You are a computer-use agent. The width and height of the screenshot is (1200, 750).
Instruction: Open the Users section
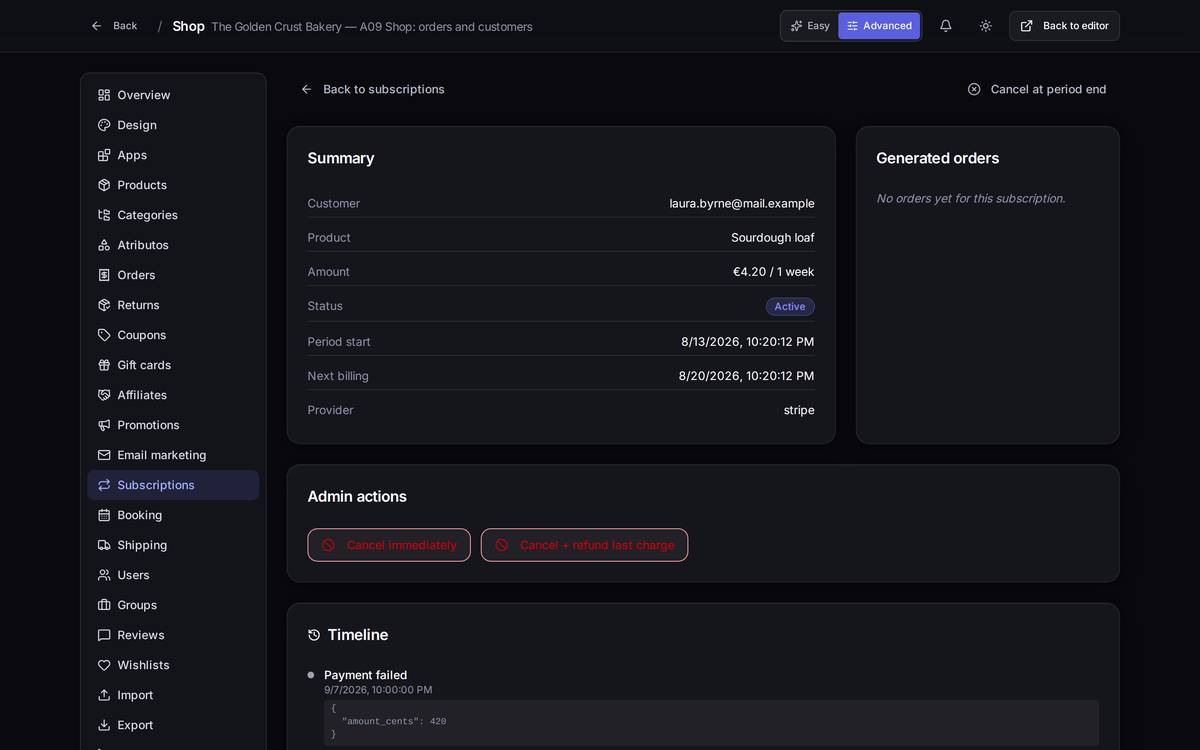173,575
